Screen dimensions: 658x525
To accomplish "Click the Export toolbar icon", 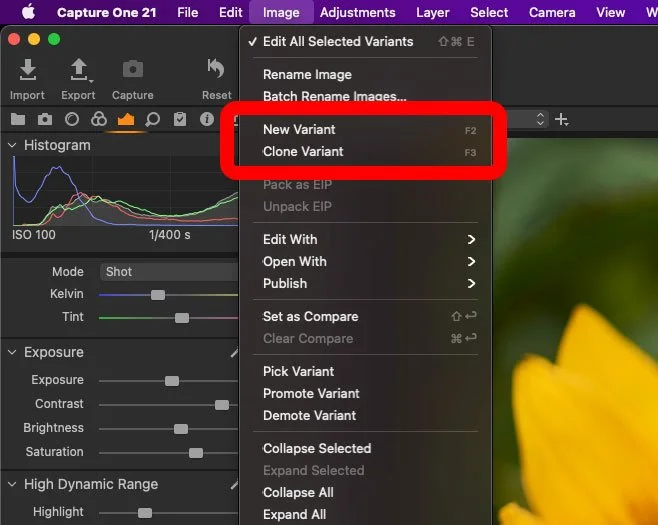I will pyautogui.click(x=79, y=70).
